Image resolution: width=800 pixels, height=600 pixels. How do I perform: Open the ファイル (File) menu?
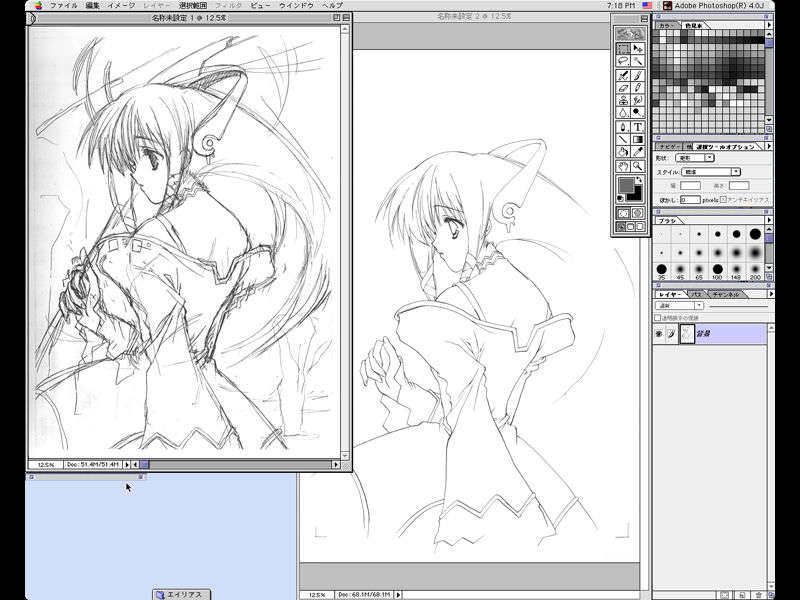tap(63, 6)
